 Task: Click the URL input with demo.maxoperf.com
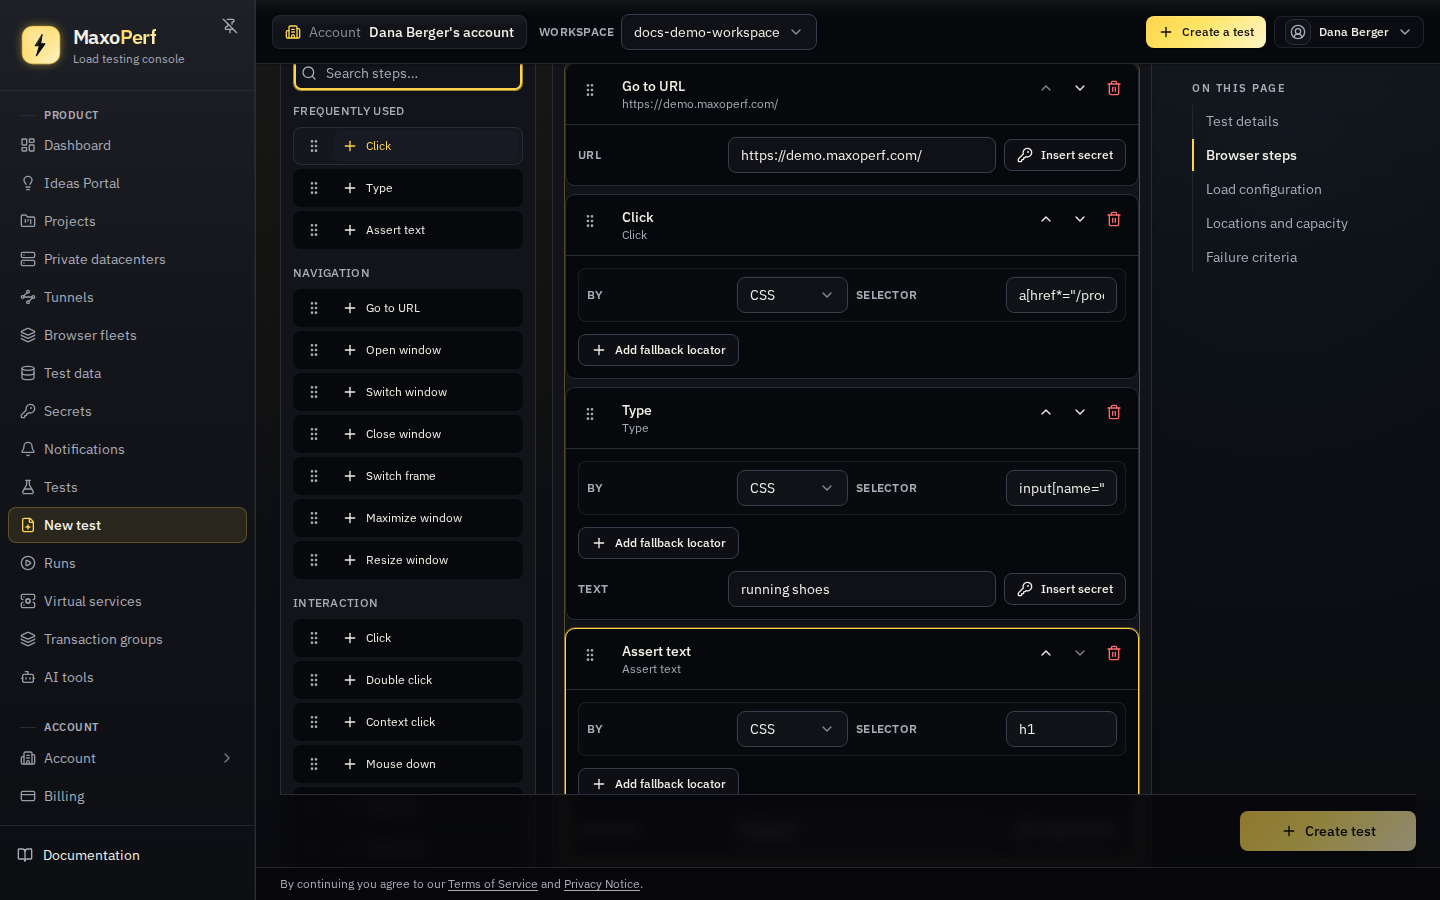click(x=862, y=155)
